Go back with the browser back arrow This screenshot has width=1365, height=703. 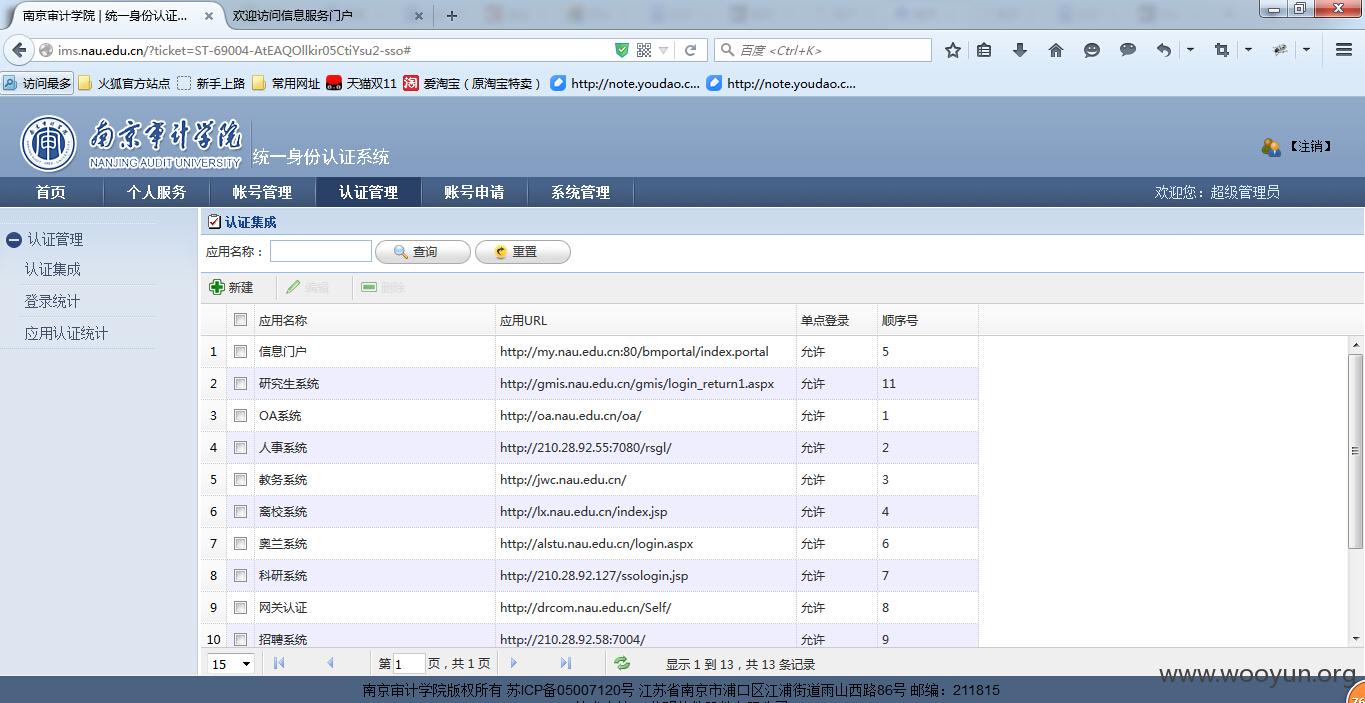(x=19, y=50)
